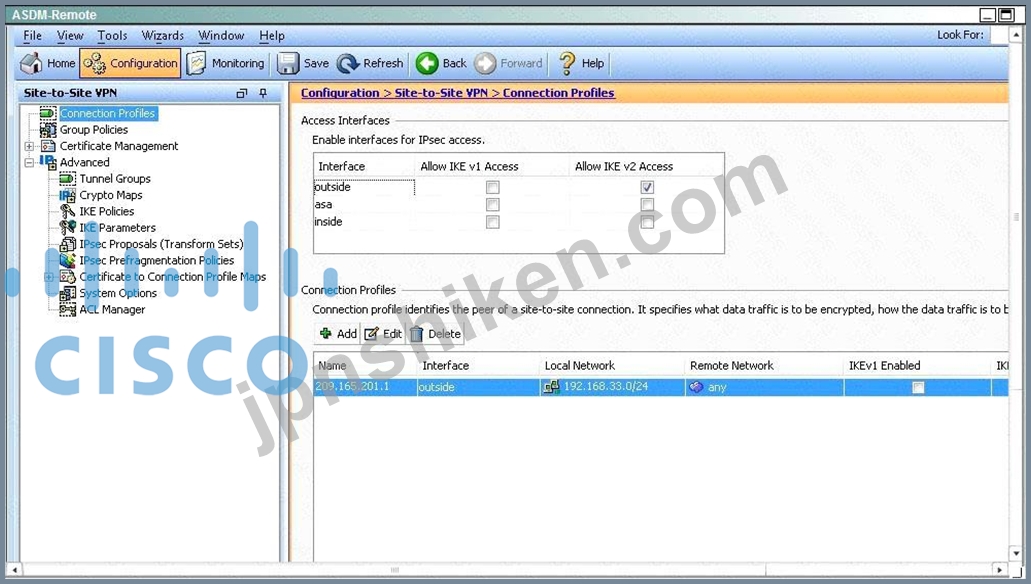Click the grey Forward arrow icon
Viewport: 1031px width, 584px height.
coord(485,63)
